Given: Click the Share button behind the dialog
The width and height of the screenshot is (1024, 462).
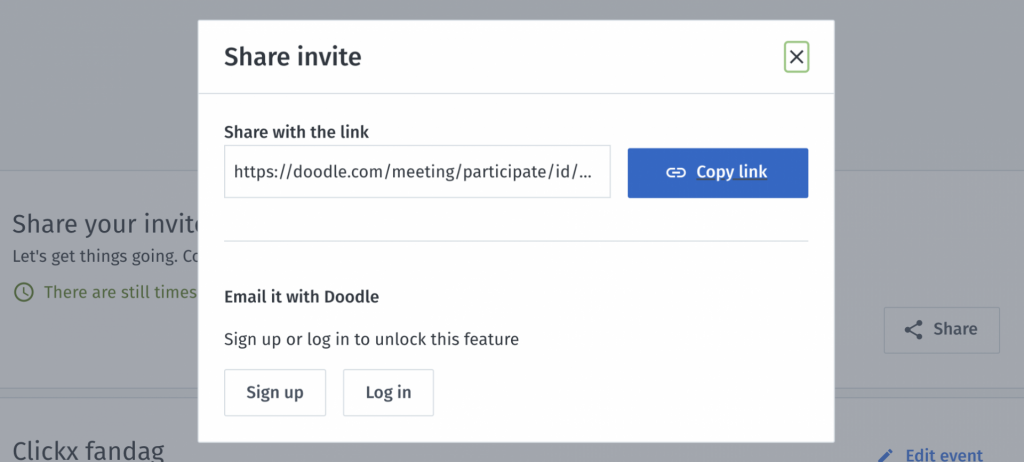Looking at the screenshot, I should (x=942, y=330).
